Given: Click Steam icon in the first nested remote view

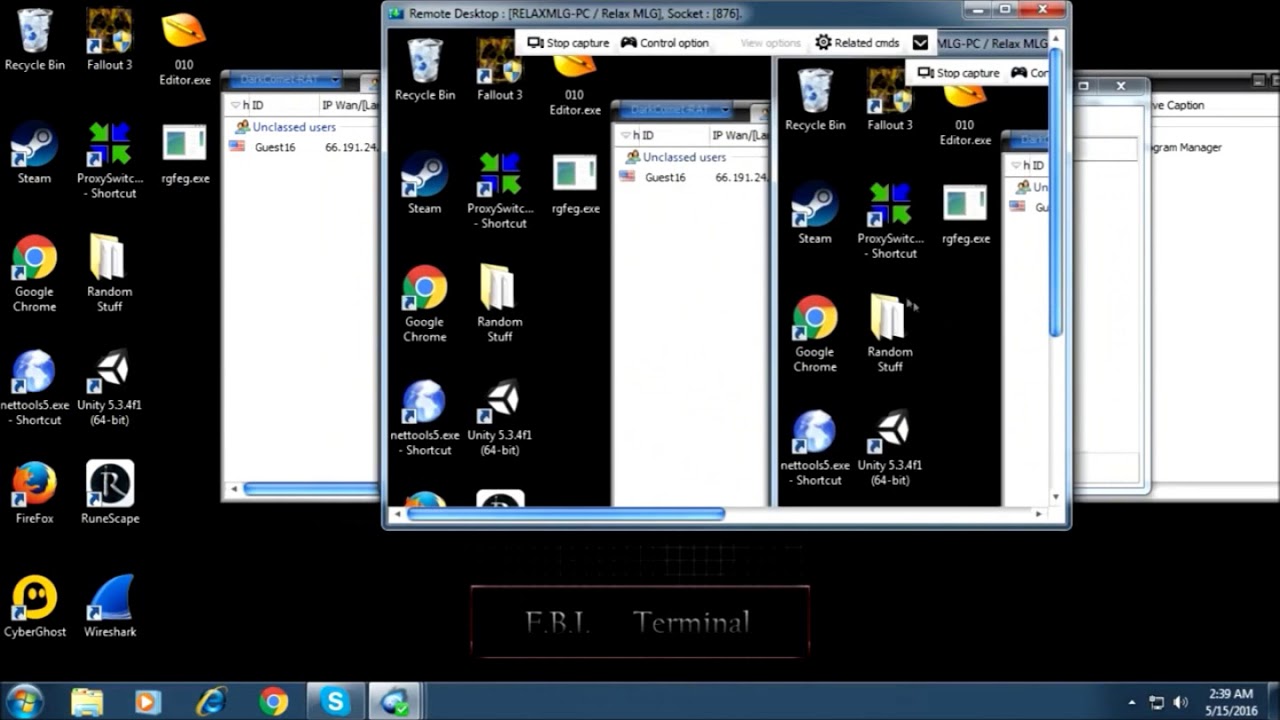Looking at the screenshot, I should point(424,183).
